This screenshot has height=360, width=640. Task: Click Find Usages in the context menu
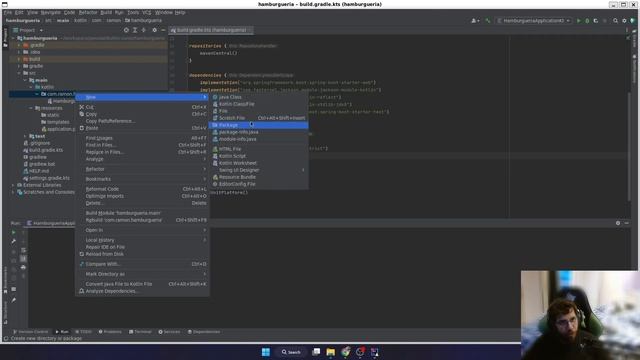click(142, 138)
